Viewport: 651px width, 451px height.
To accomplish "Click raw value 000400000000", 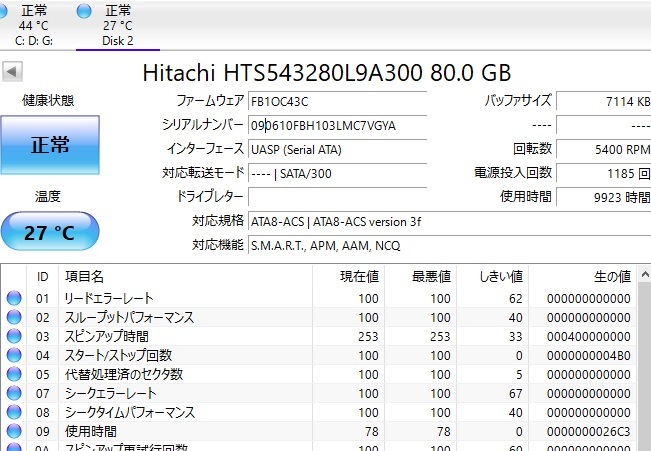I will tap(588, 337).
